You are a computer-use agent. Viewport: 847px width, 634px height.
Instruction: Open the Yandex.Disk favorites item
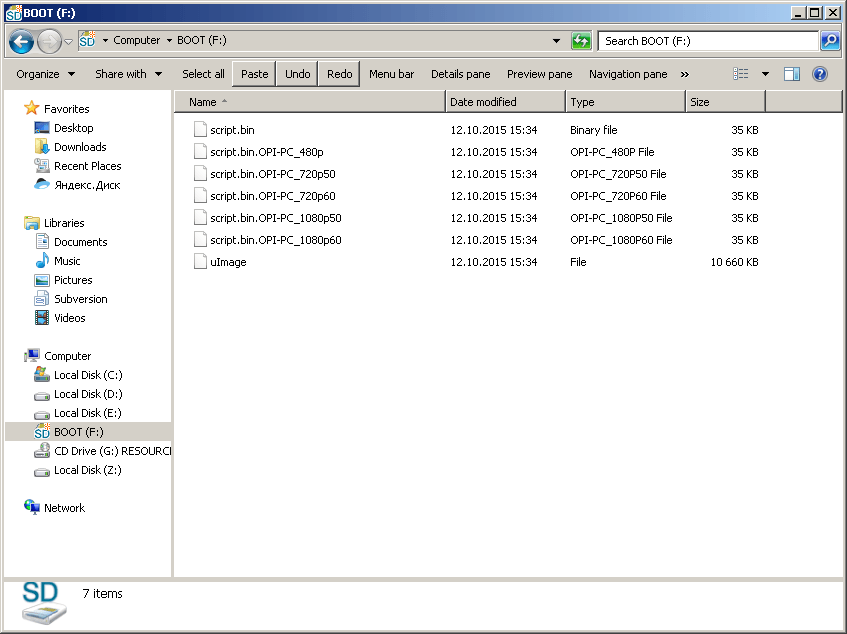(87, 185)
